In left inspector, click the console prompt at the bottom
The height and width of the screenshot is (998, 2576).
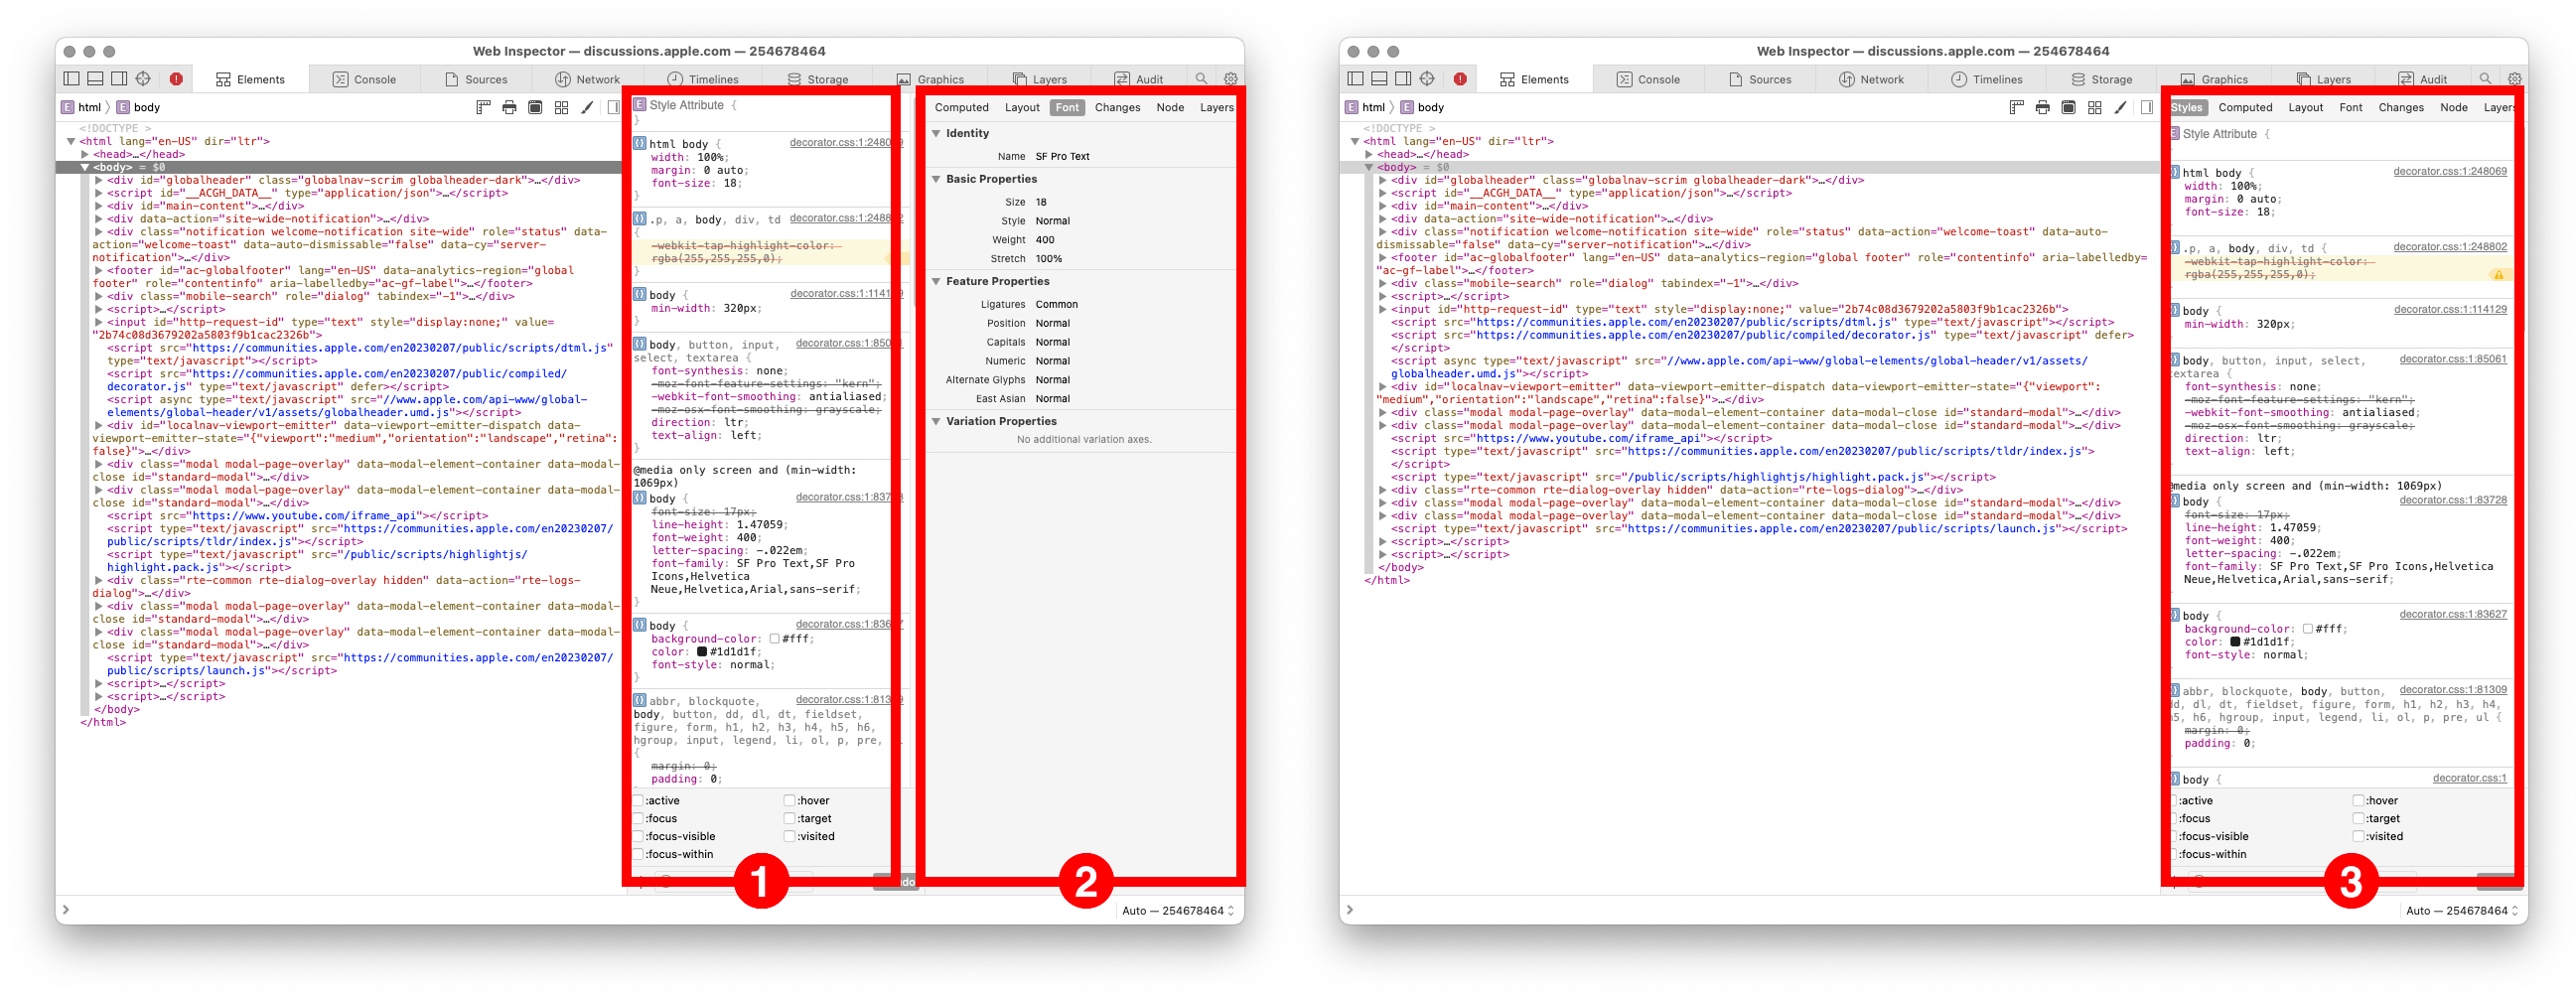[x=585, y=910]
